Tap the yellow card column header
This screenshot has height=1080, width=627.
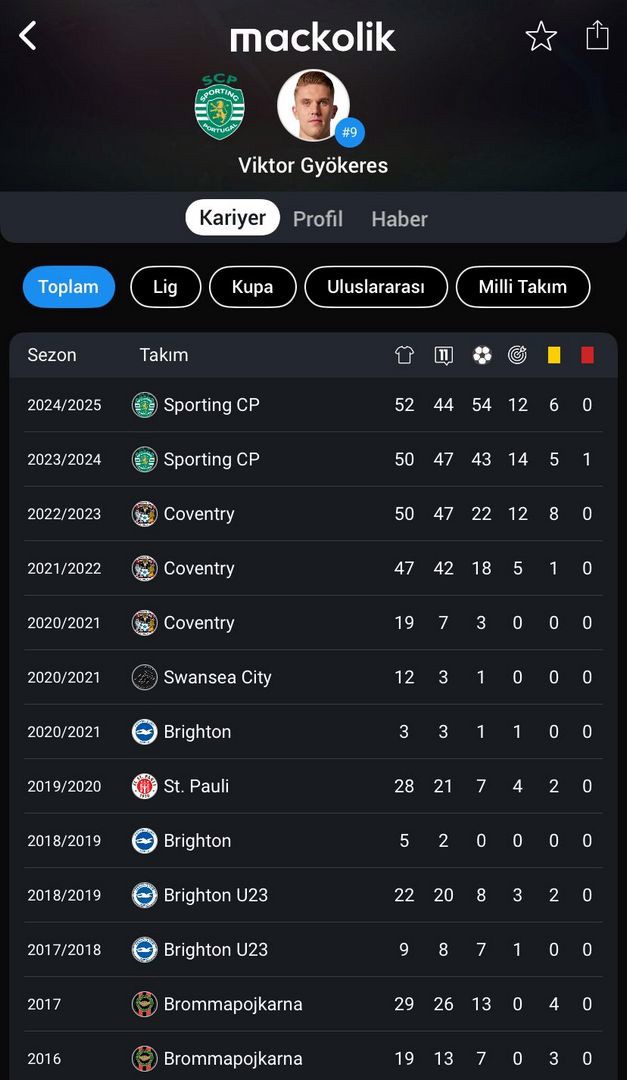pos(554,355)
